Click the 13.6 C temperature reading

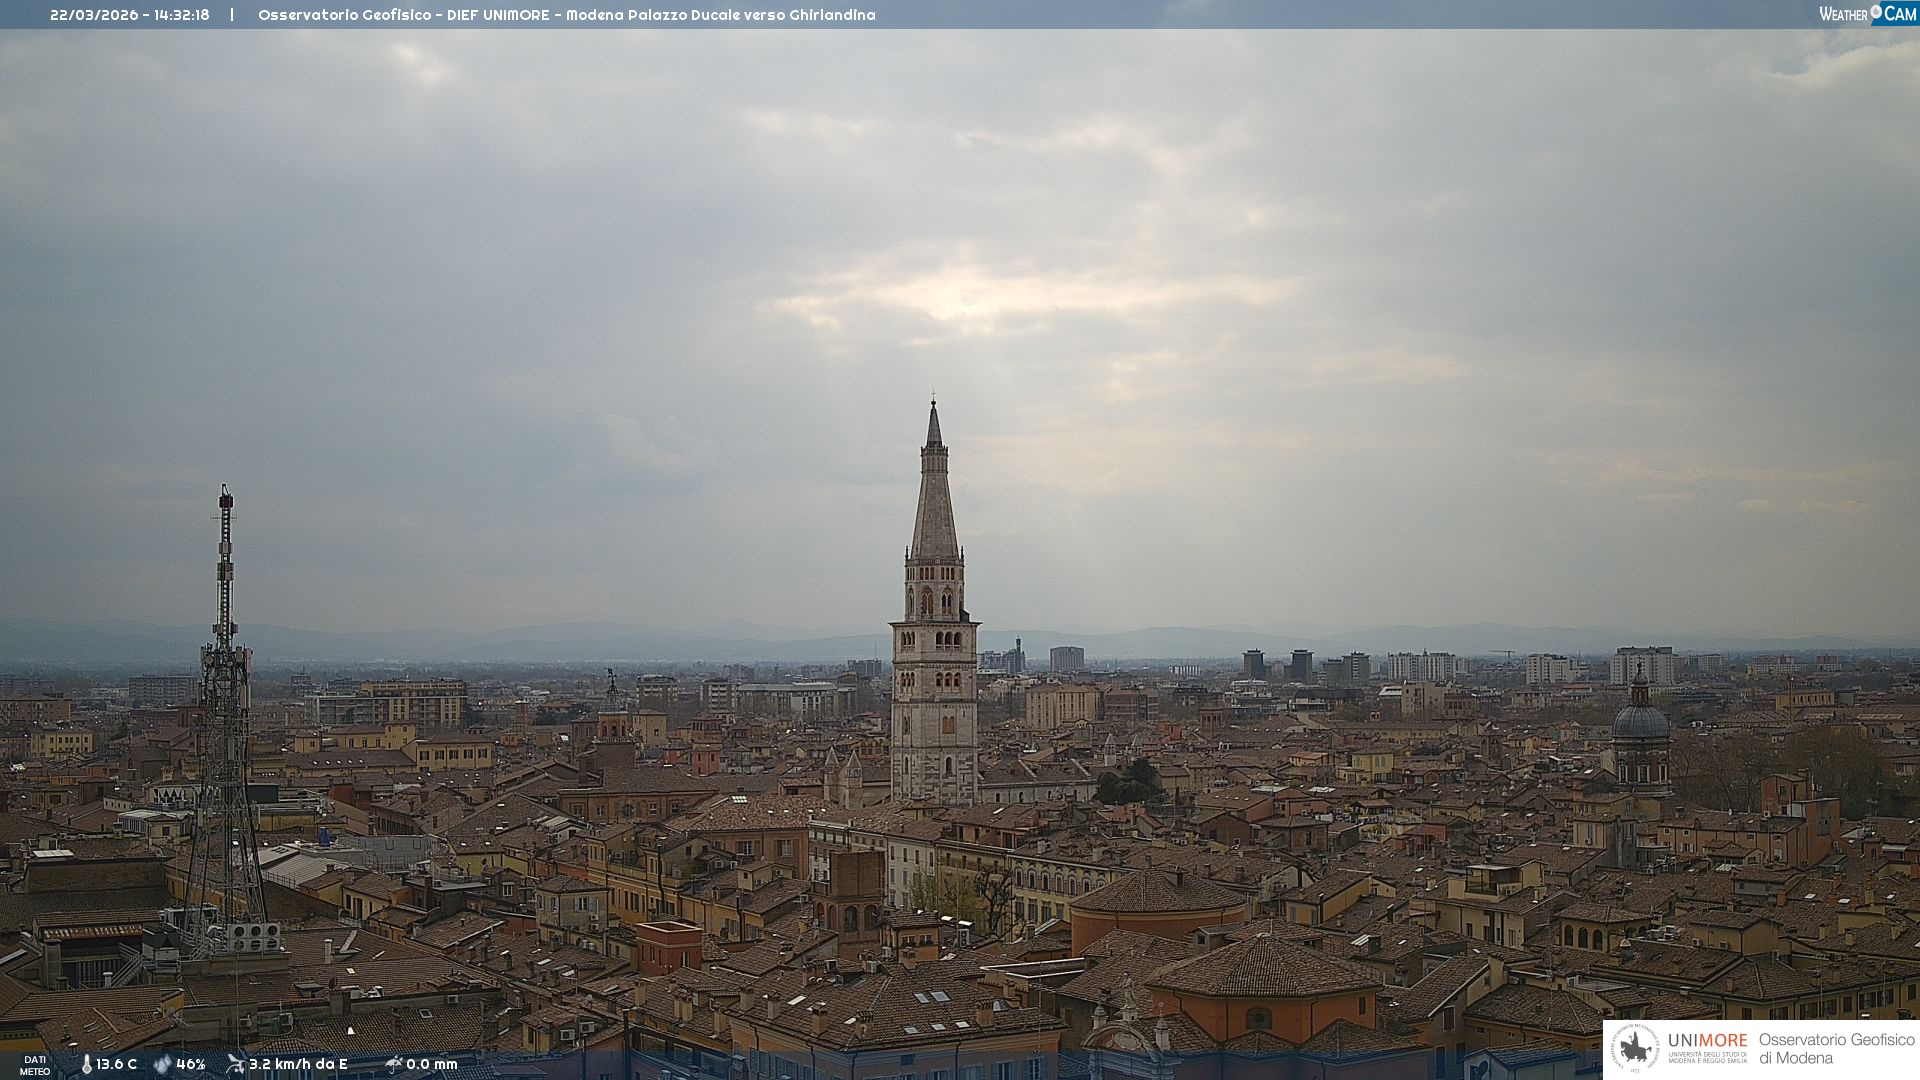point(117,1064)
